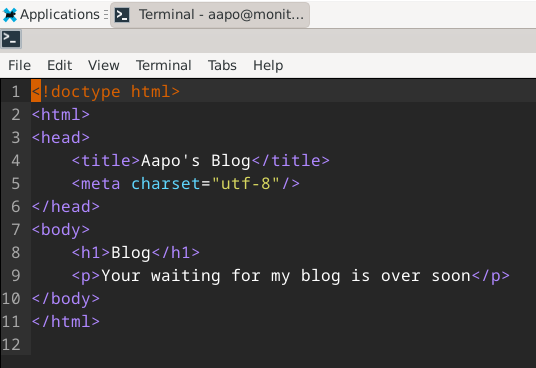Open the Edit menu

pos(59,65)
